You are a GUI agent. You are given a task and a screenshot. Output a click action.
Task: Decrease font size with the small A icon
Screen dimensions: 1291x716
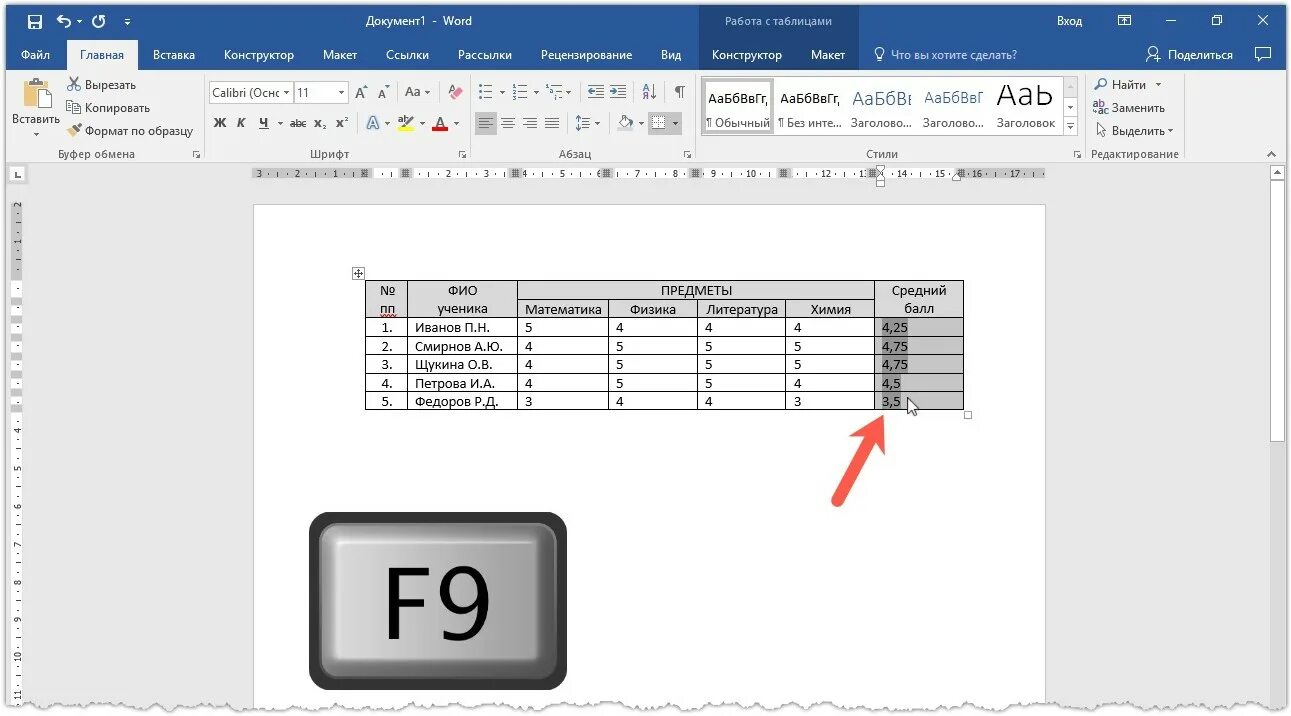point(385,92)
